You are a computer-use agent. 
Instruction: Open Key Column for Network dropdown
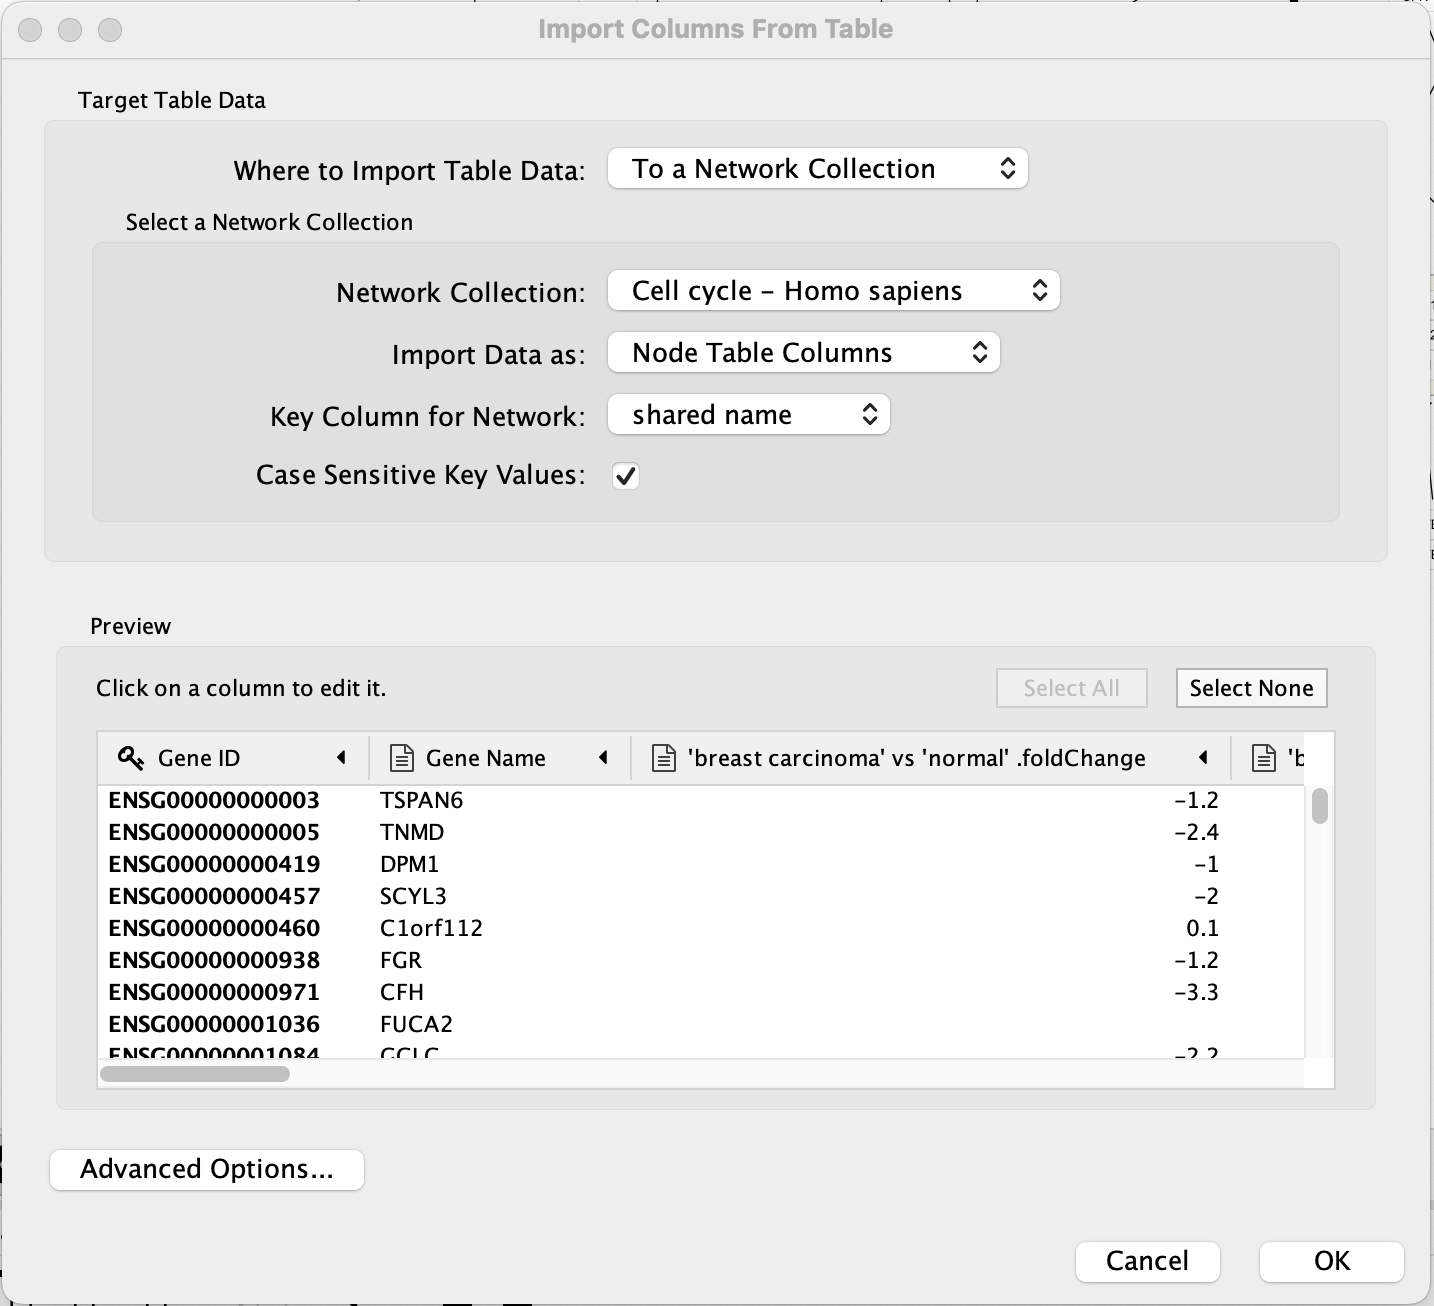tap(748, 415)
